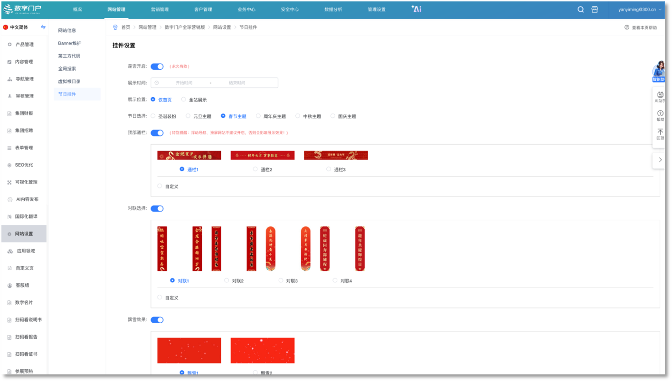Click 网站管理 in the breadcrumb
672x382 pixels.
point(147,27)
